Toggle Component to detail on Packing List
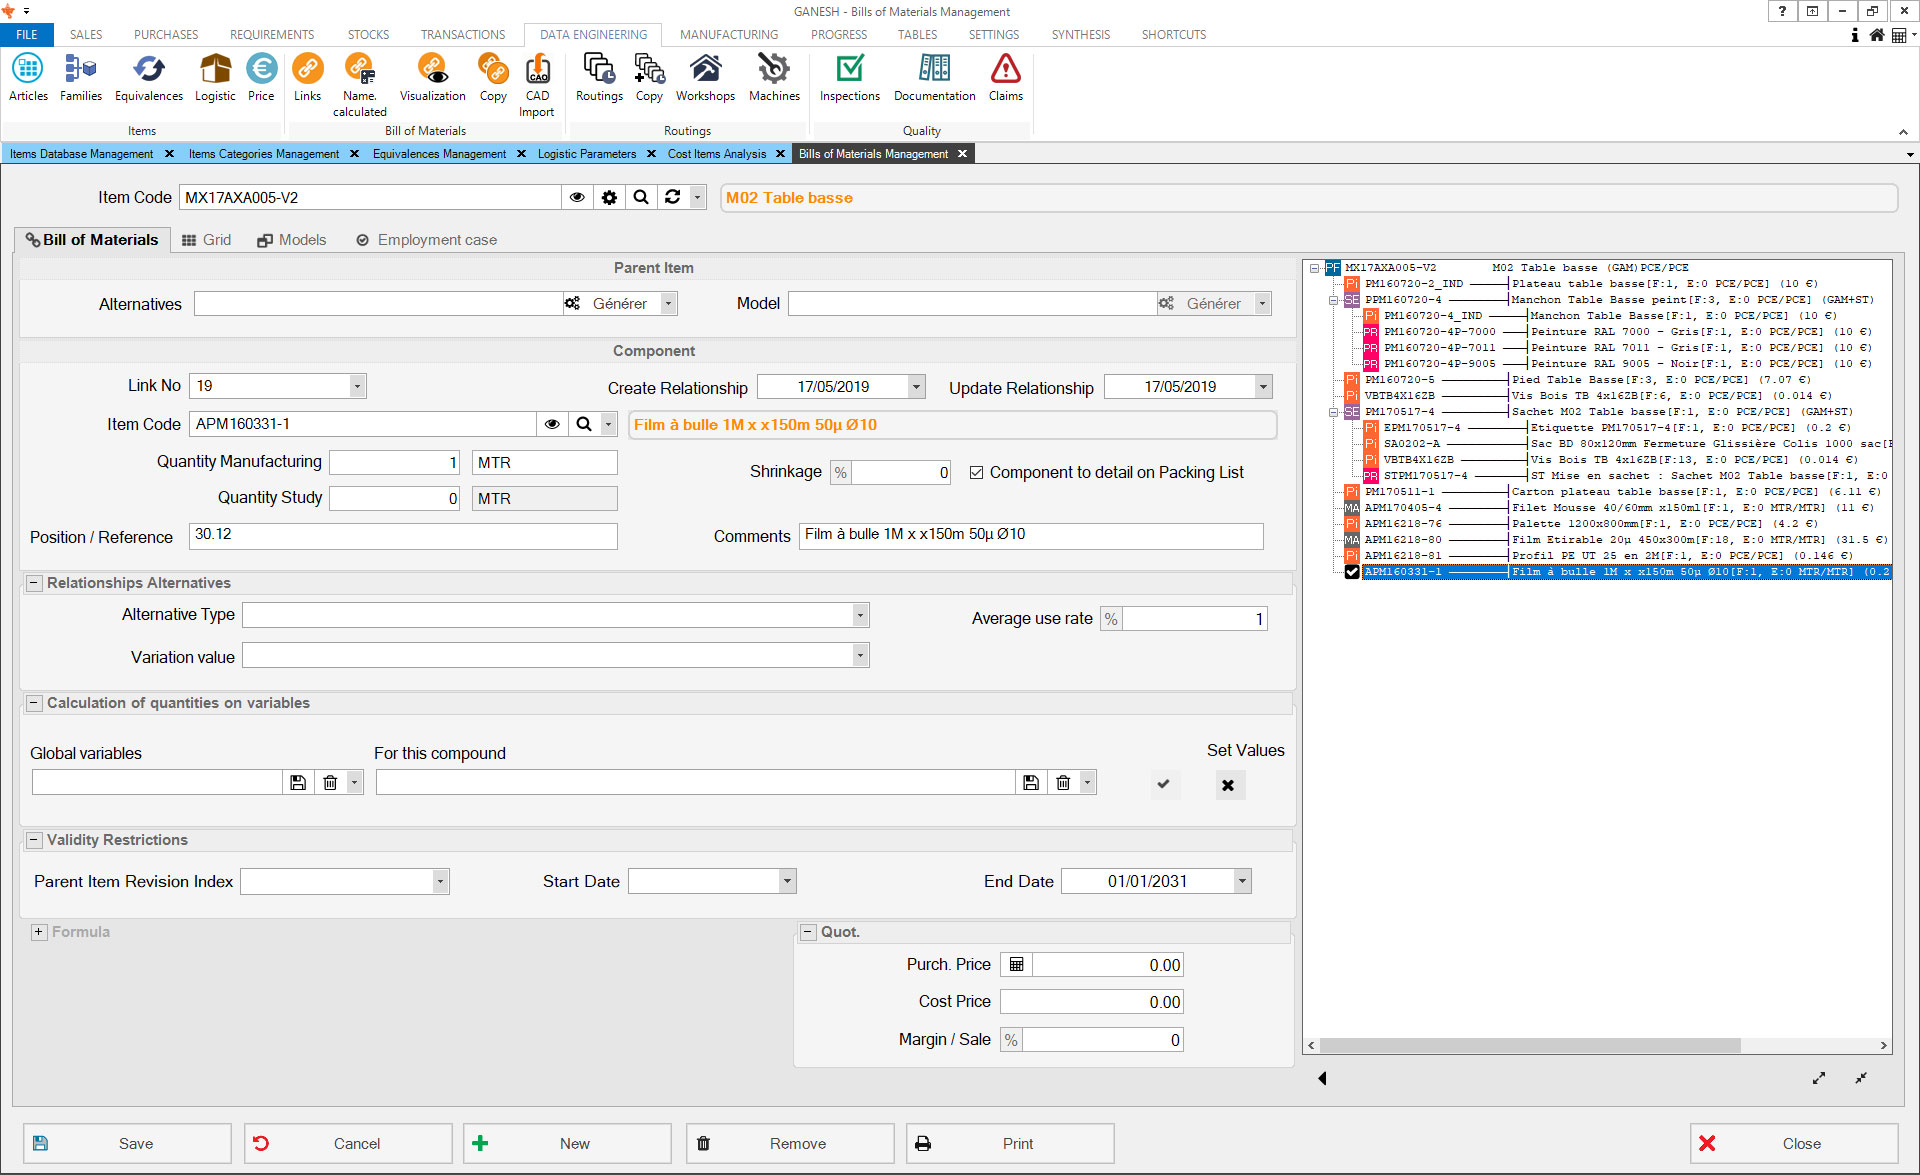The image size is (1920, 1175). [977, 473]
